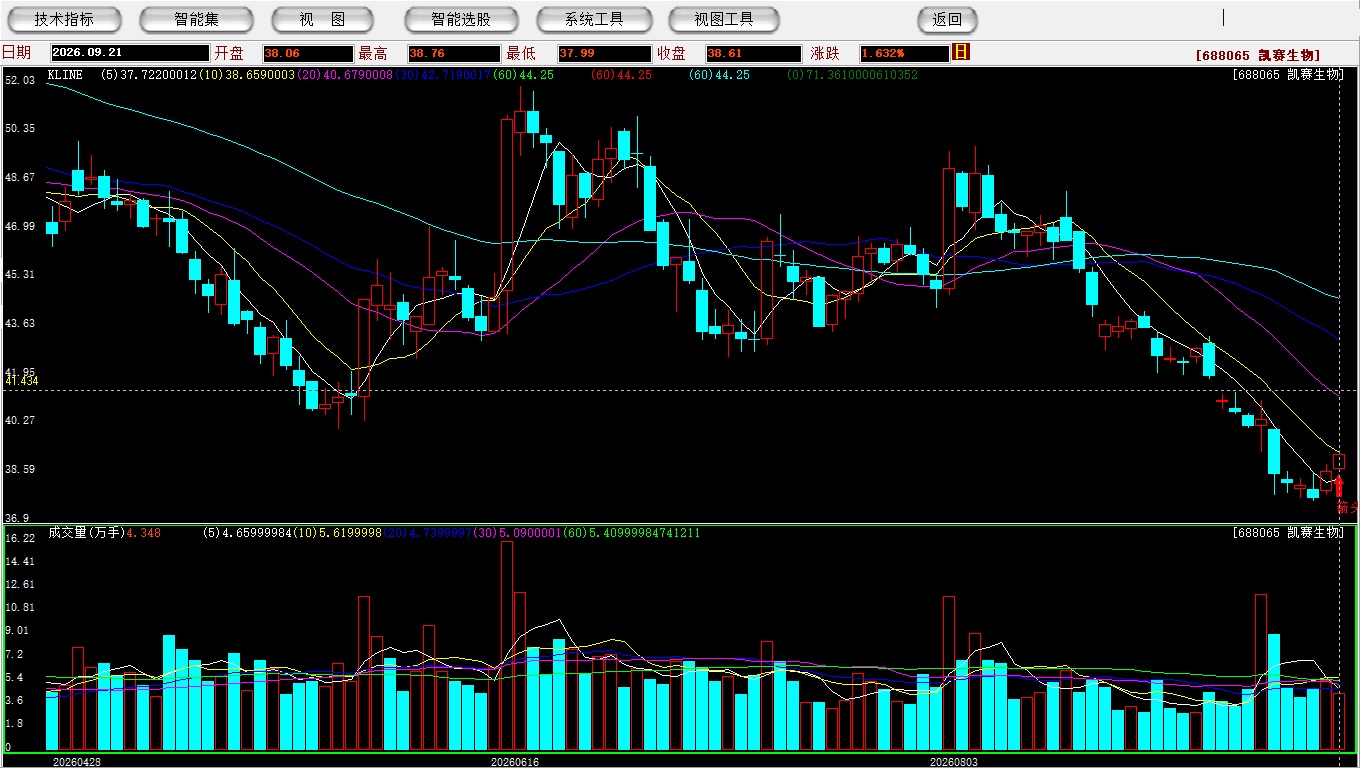This screenshot has width=1360, height=768.
Task: Click the MA (5)37.72200012 value
Action: (149, 74)
